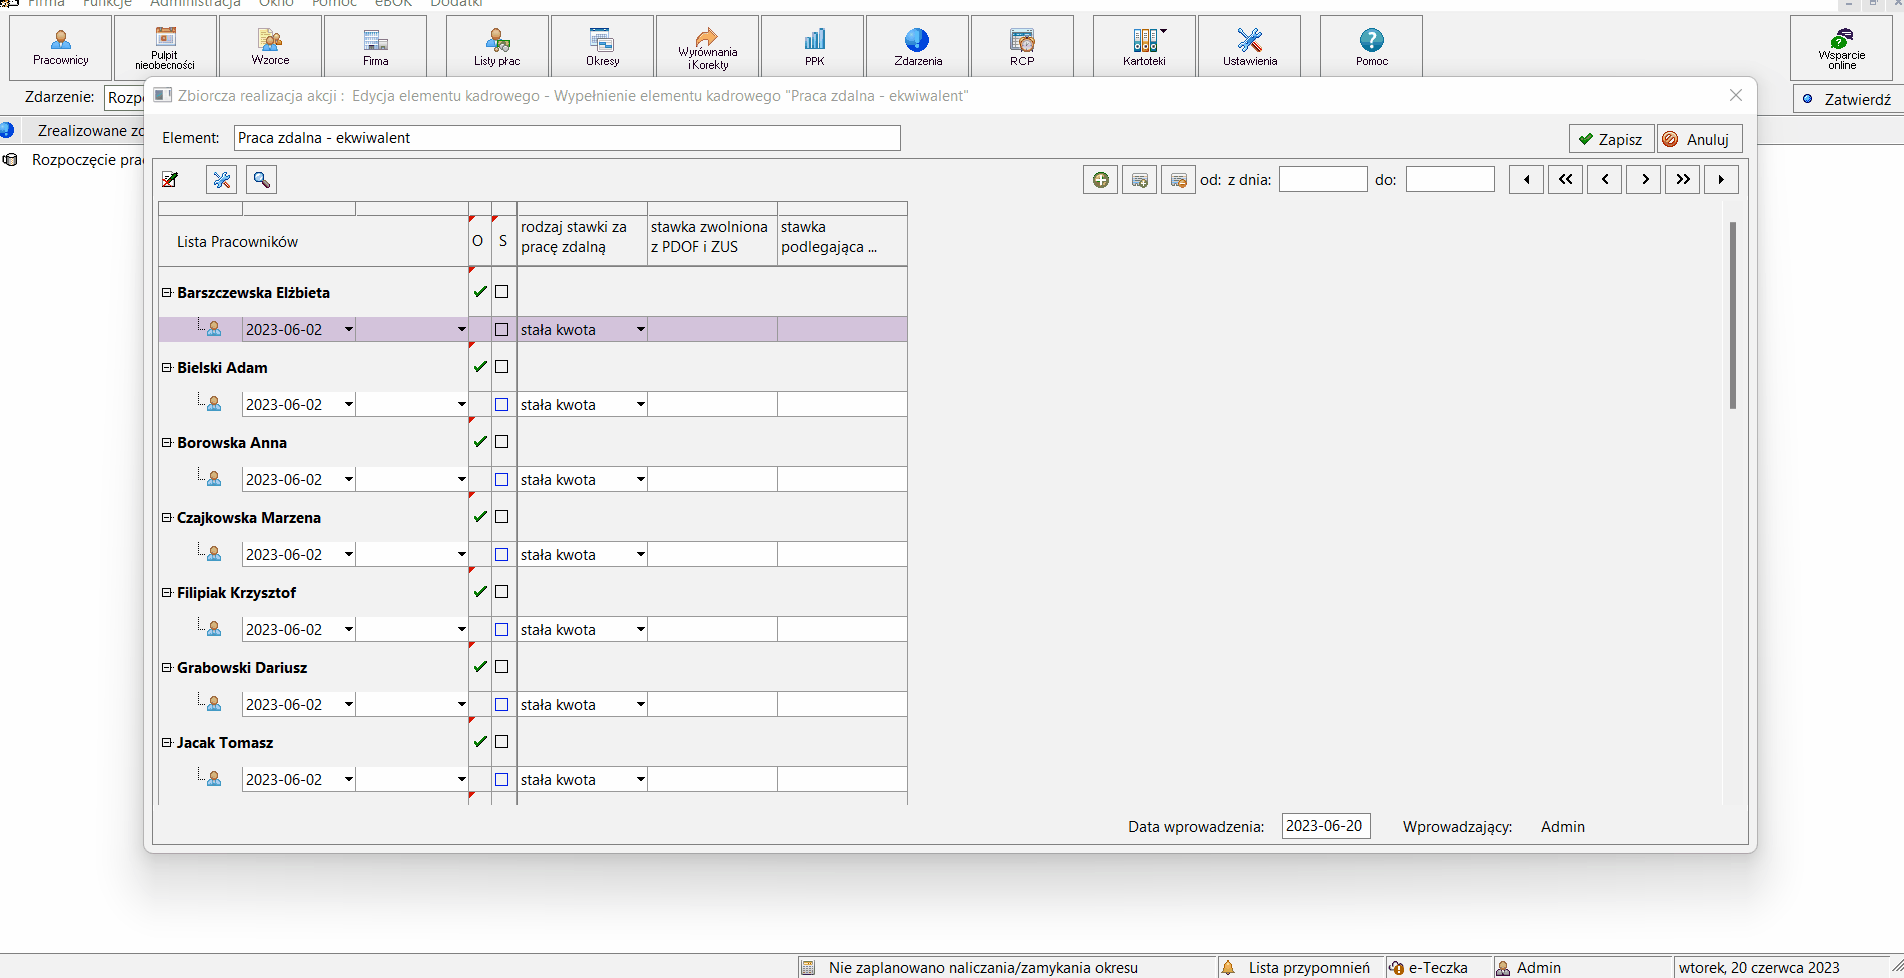1904x978 pixels.
Task: Click the green plus add icon
Action: [x=1101, y=180]
